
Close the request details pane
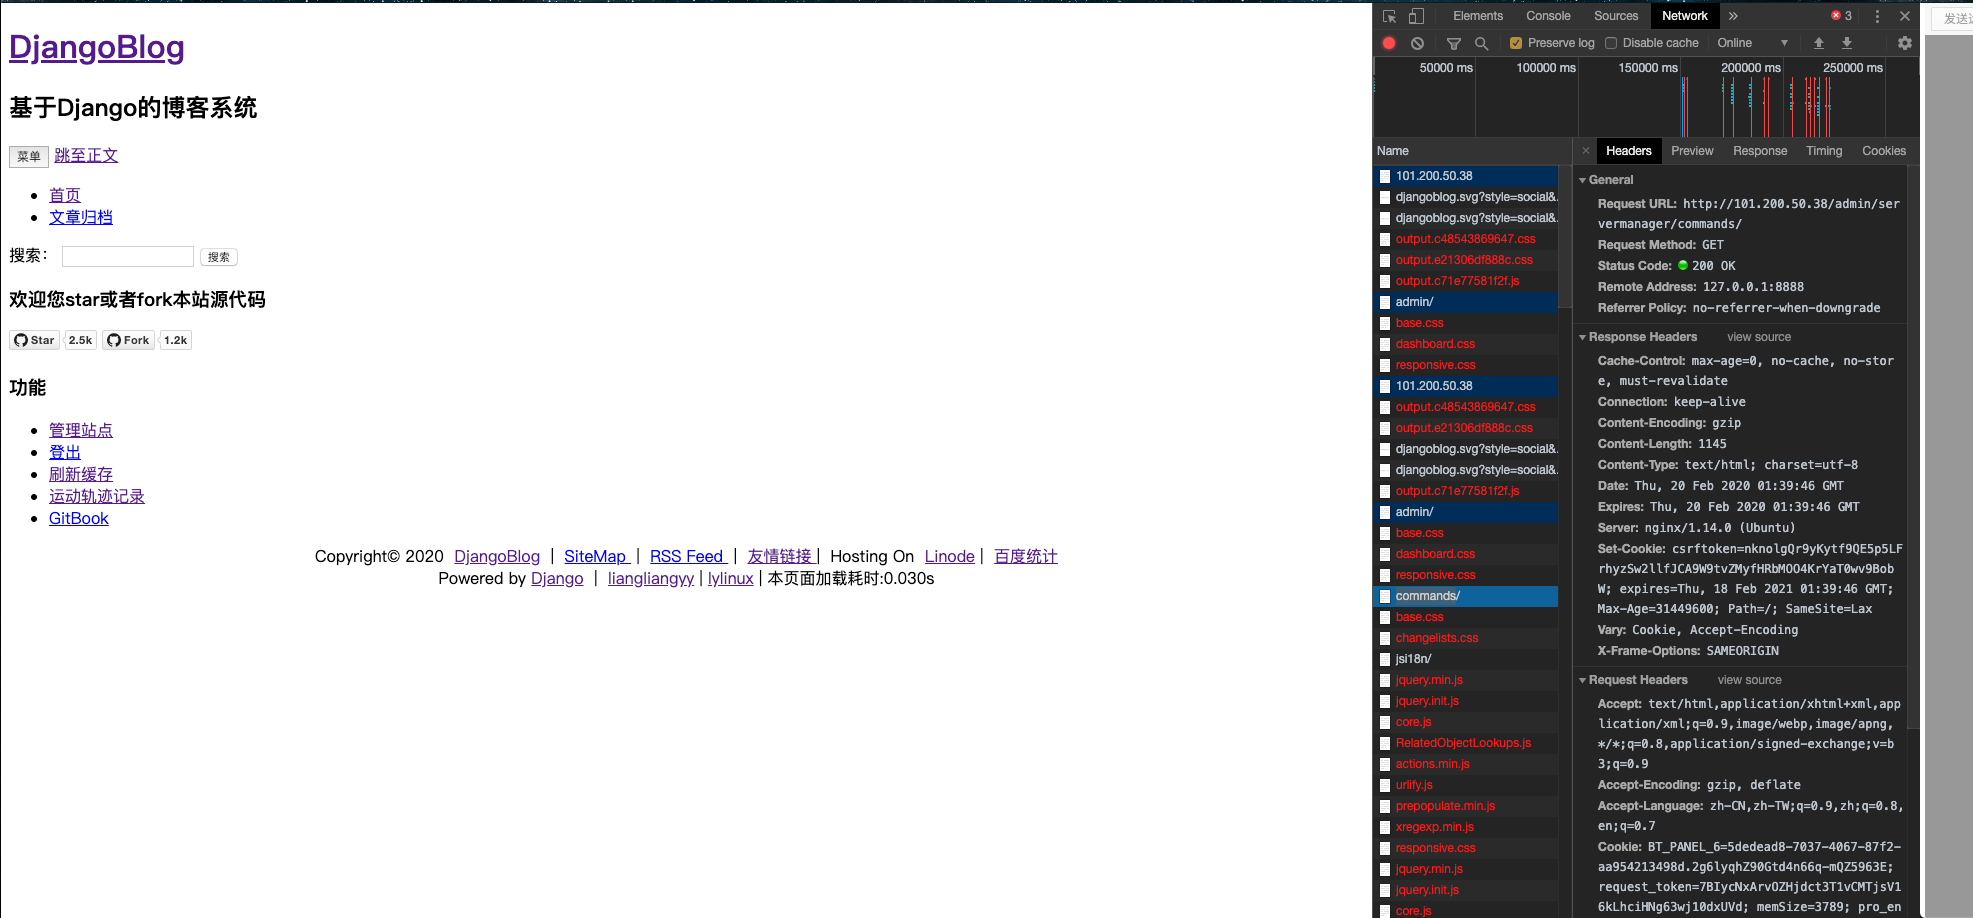click(1585, 151)
